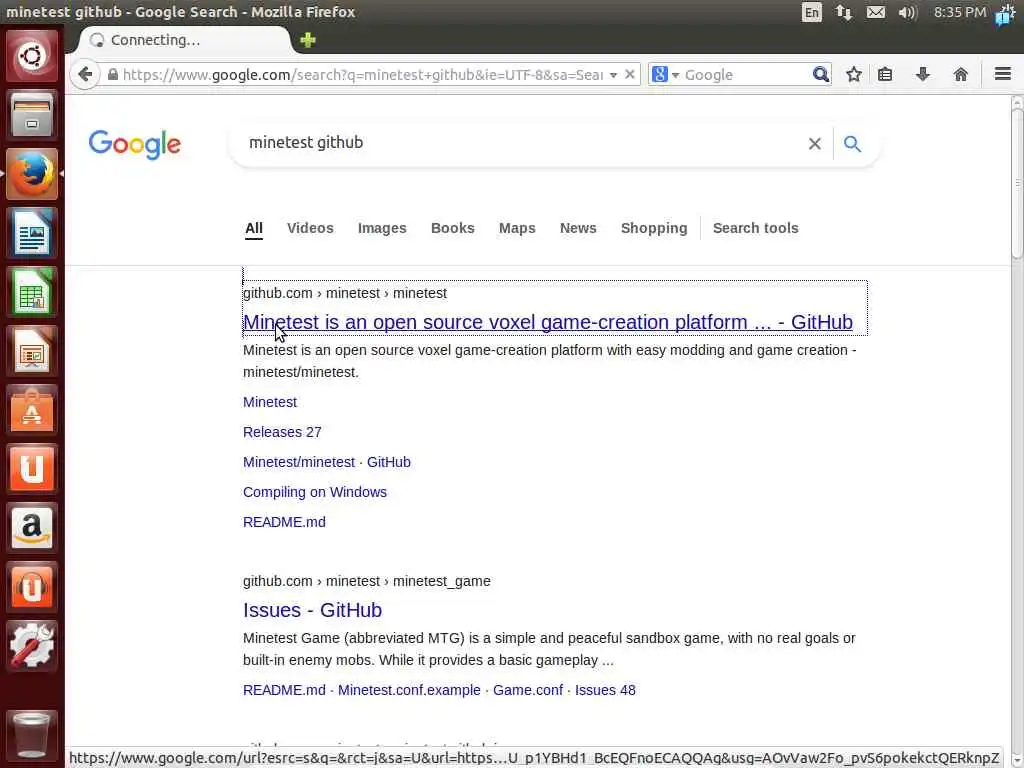
Task: Open the Downloads arrow icon
Action: point(923,74)
